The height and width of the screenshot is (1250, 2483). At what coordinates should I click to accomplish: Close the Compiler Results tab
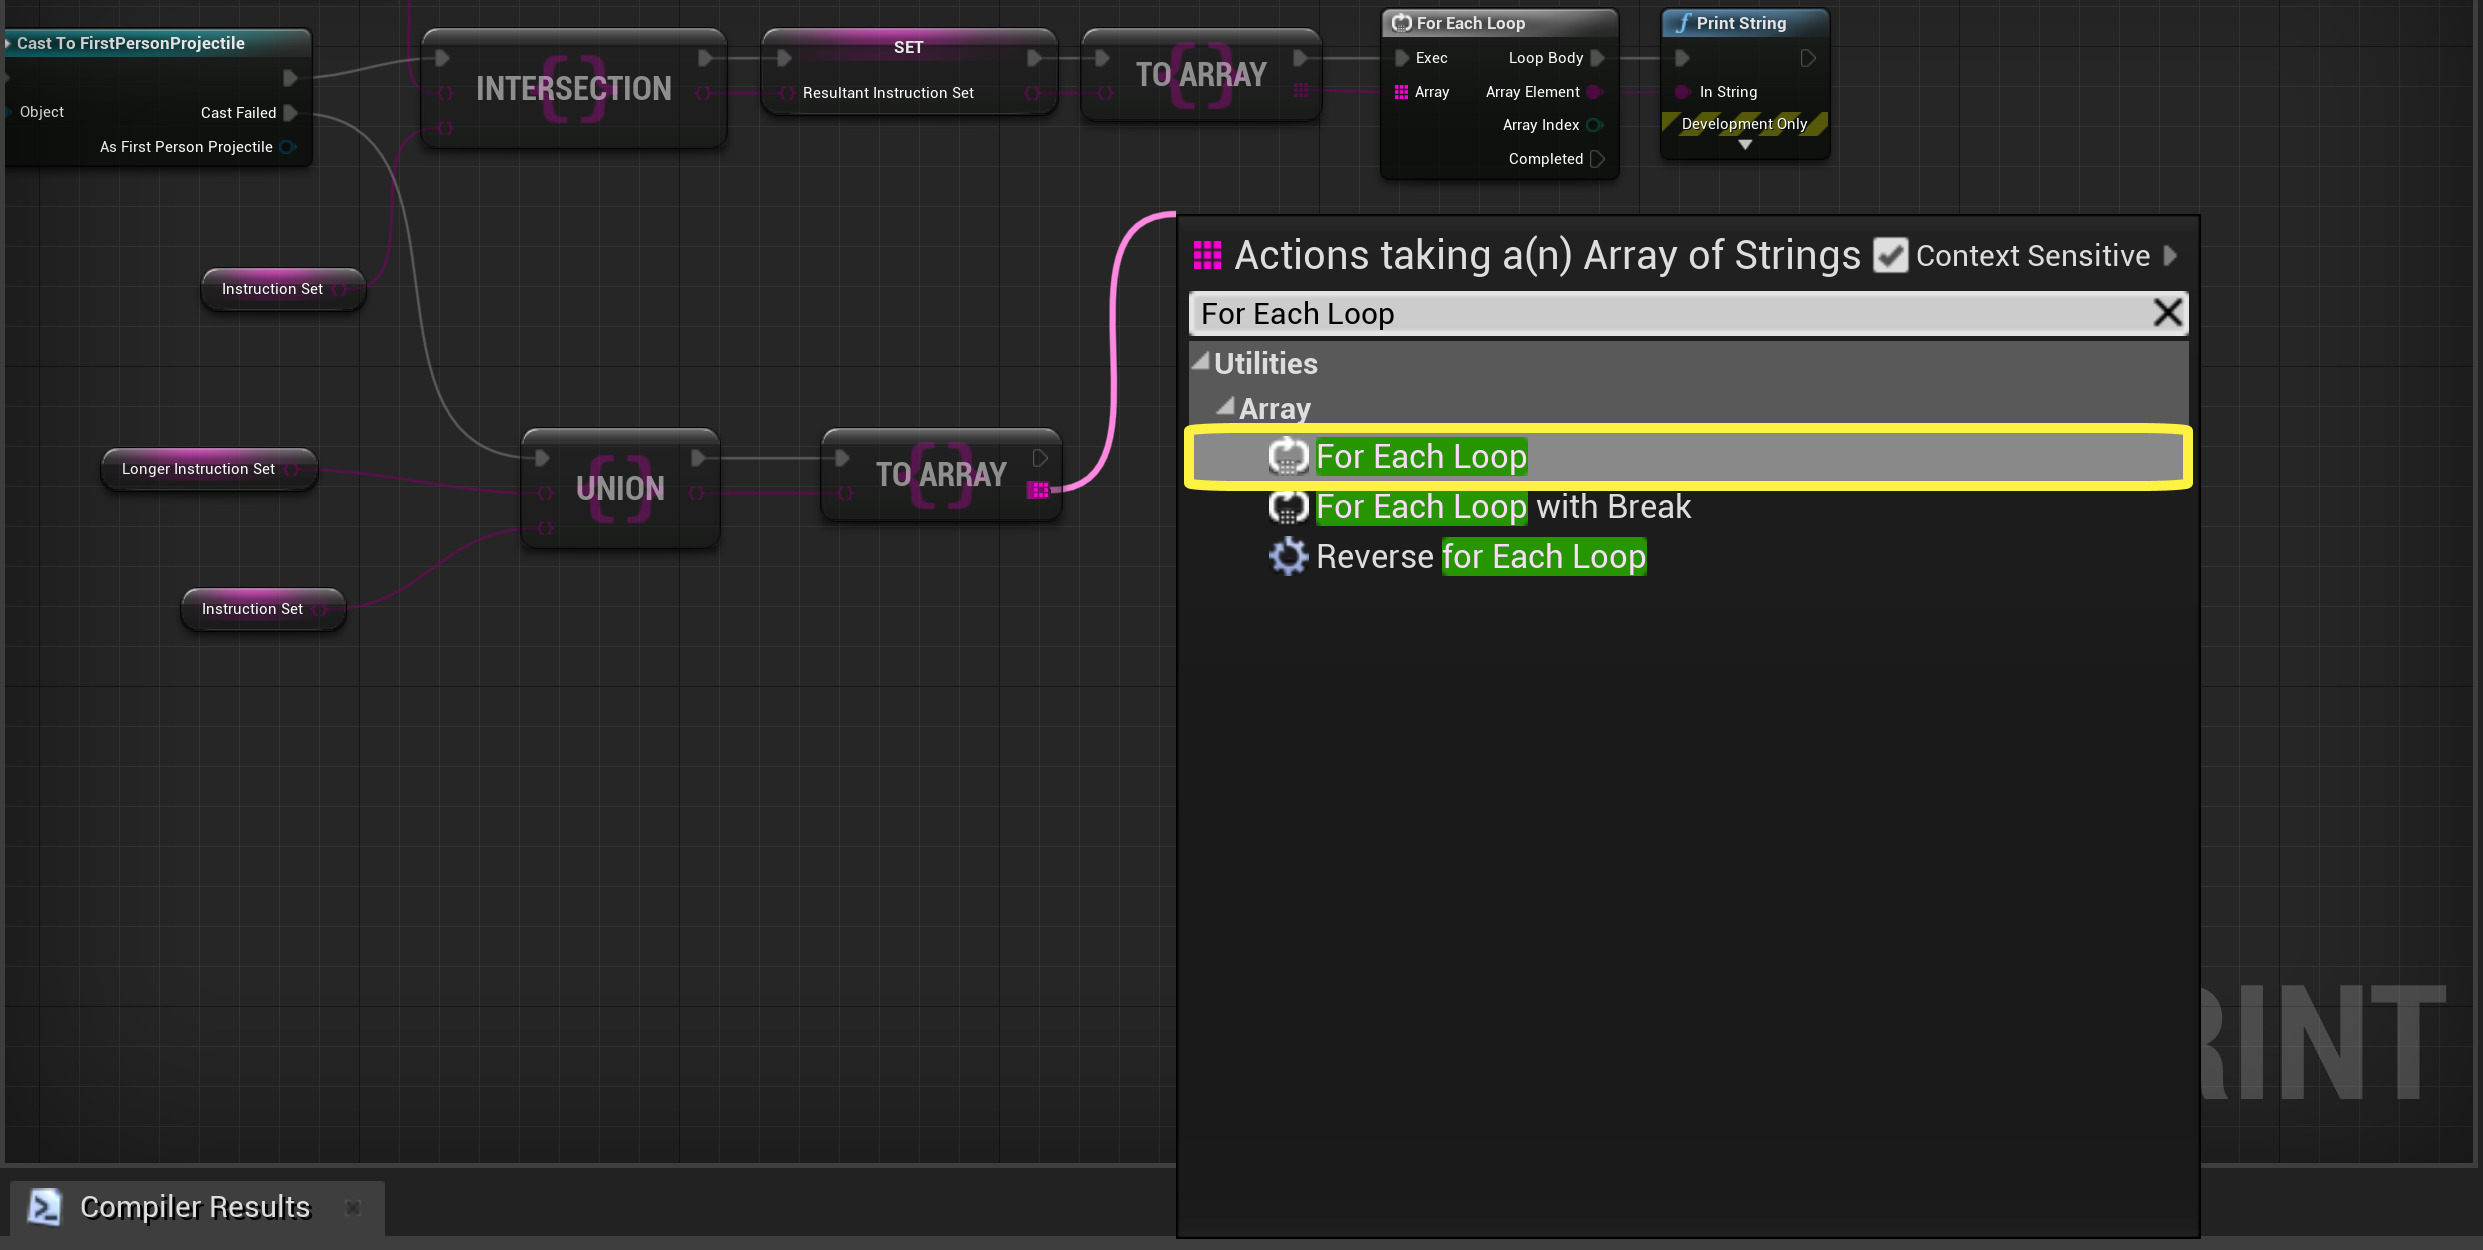[x=353, y=1208]
